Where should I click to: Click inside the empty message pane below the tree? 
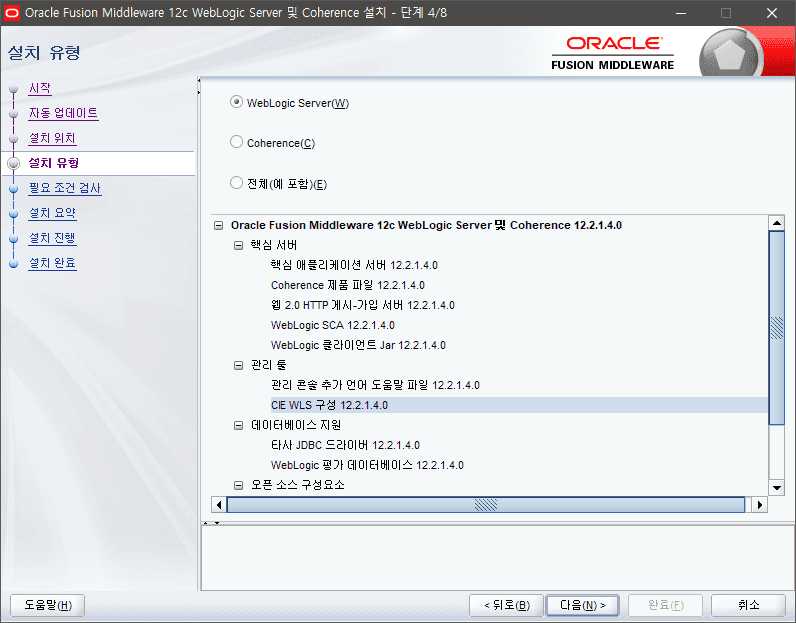(498, 558)
